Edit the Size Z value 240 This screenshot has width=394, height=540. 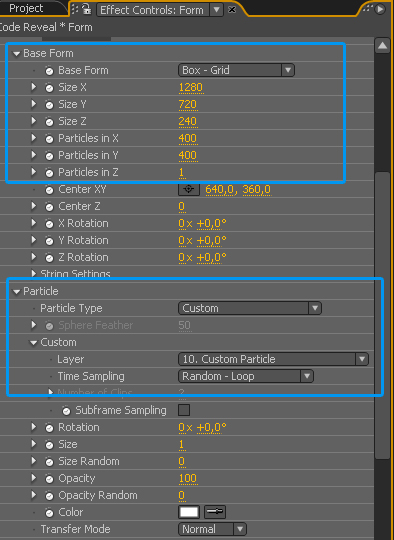[188, 122]
